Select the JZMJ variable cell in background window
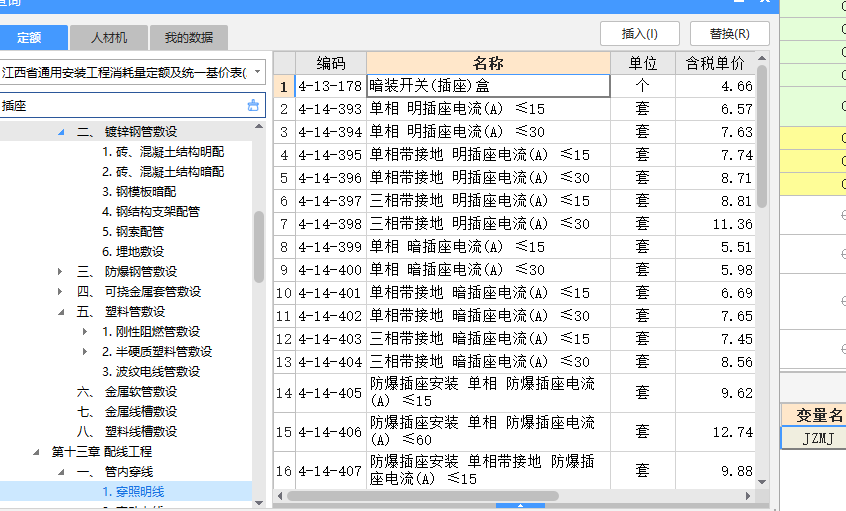Image resolution: width=846 pixels, height=511 pixels. [x=814, y=438]
